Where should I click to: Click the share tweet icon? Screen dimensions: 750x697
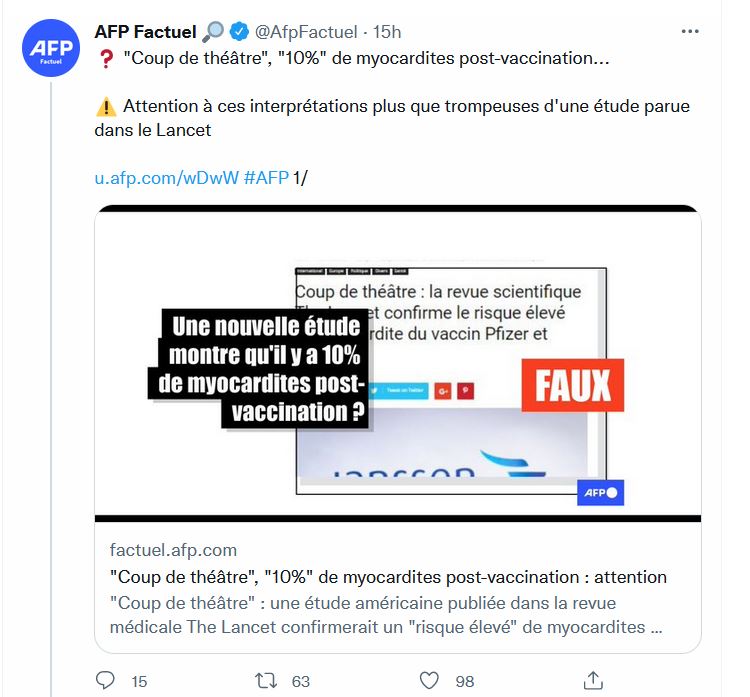point(592,681)
